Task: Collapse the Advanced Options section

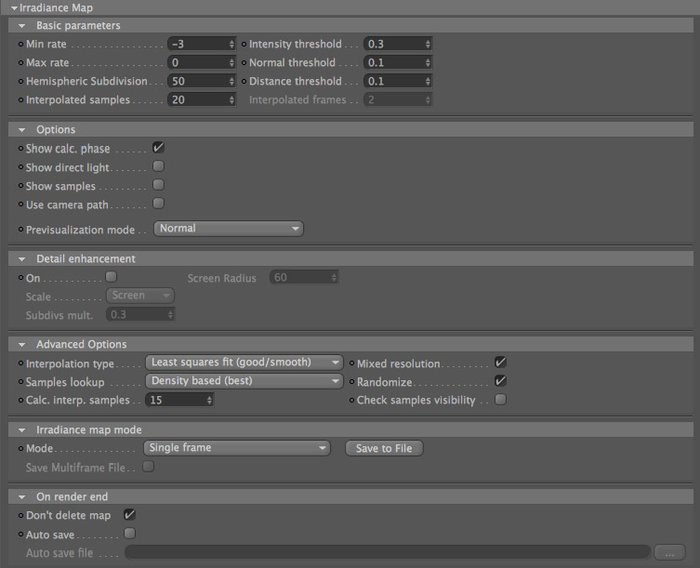Action: click(x=22, y=345)
